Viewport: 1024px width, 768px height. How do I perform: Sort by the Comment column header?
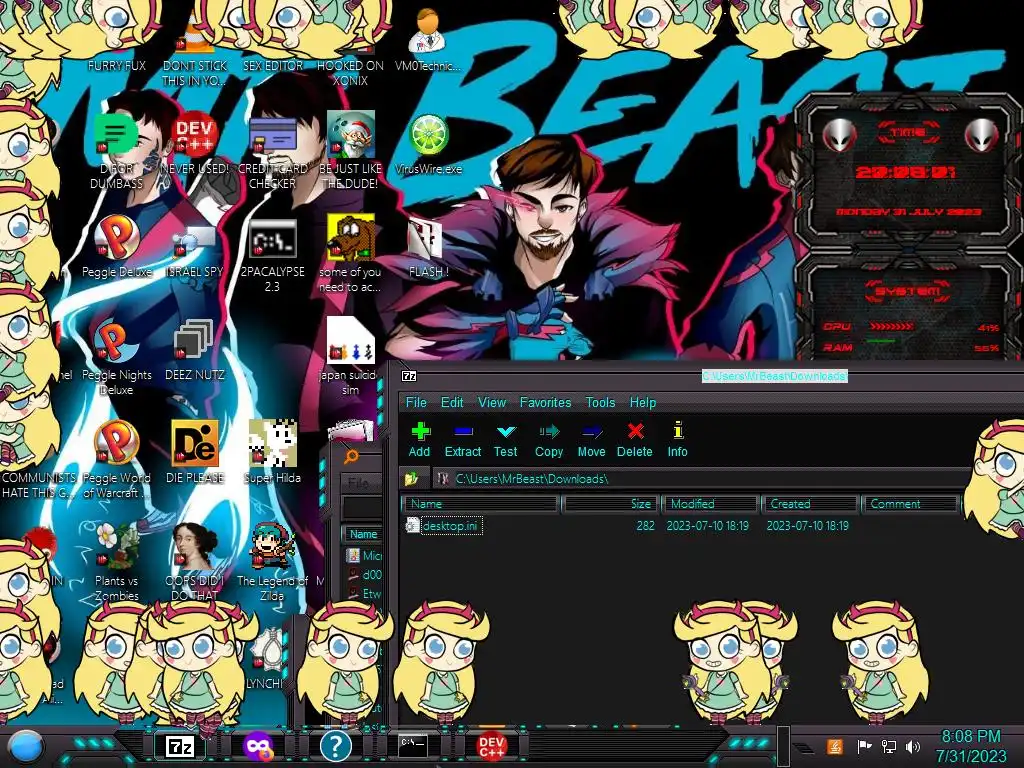point(910,504)
